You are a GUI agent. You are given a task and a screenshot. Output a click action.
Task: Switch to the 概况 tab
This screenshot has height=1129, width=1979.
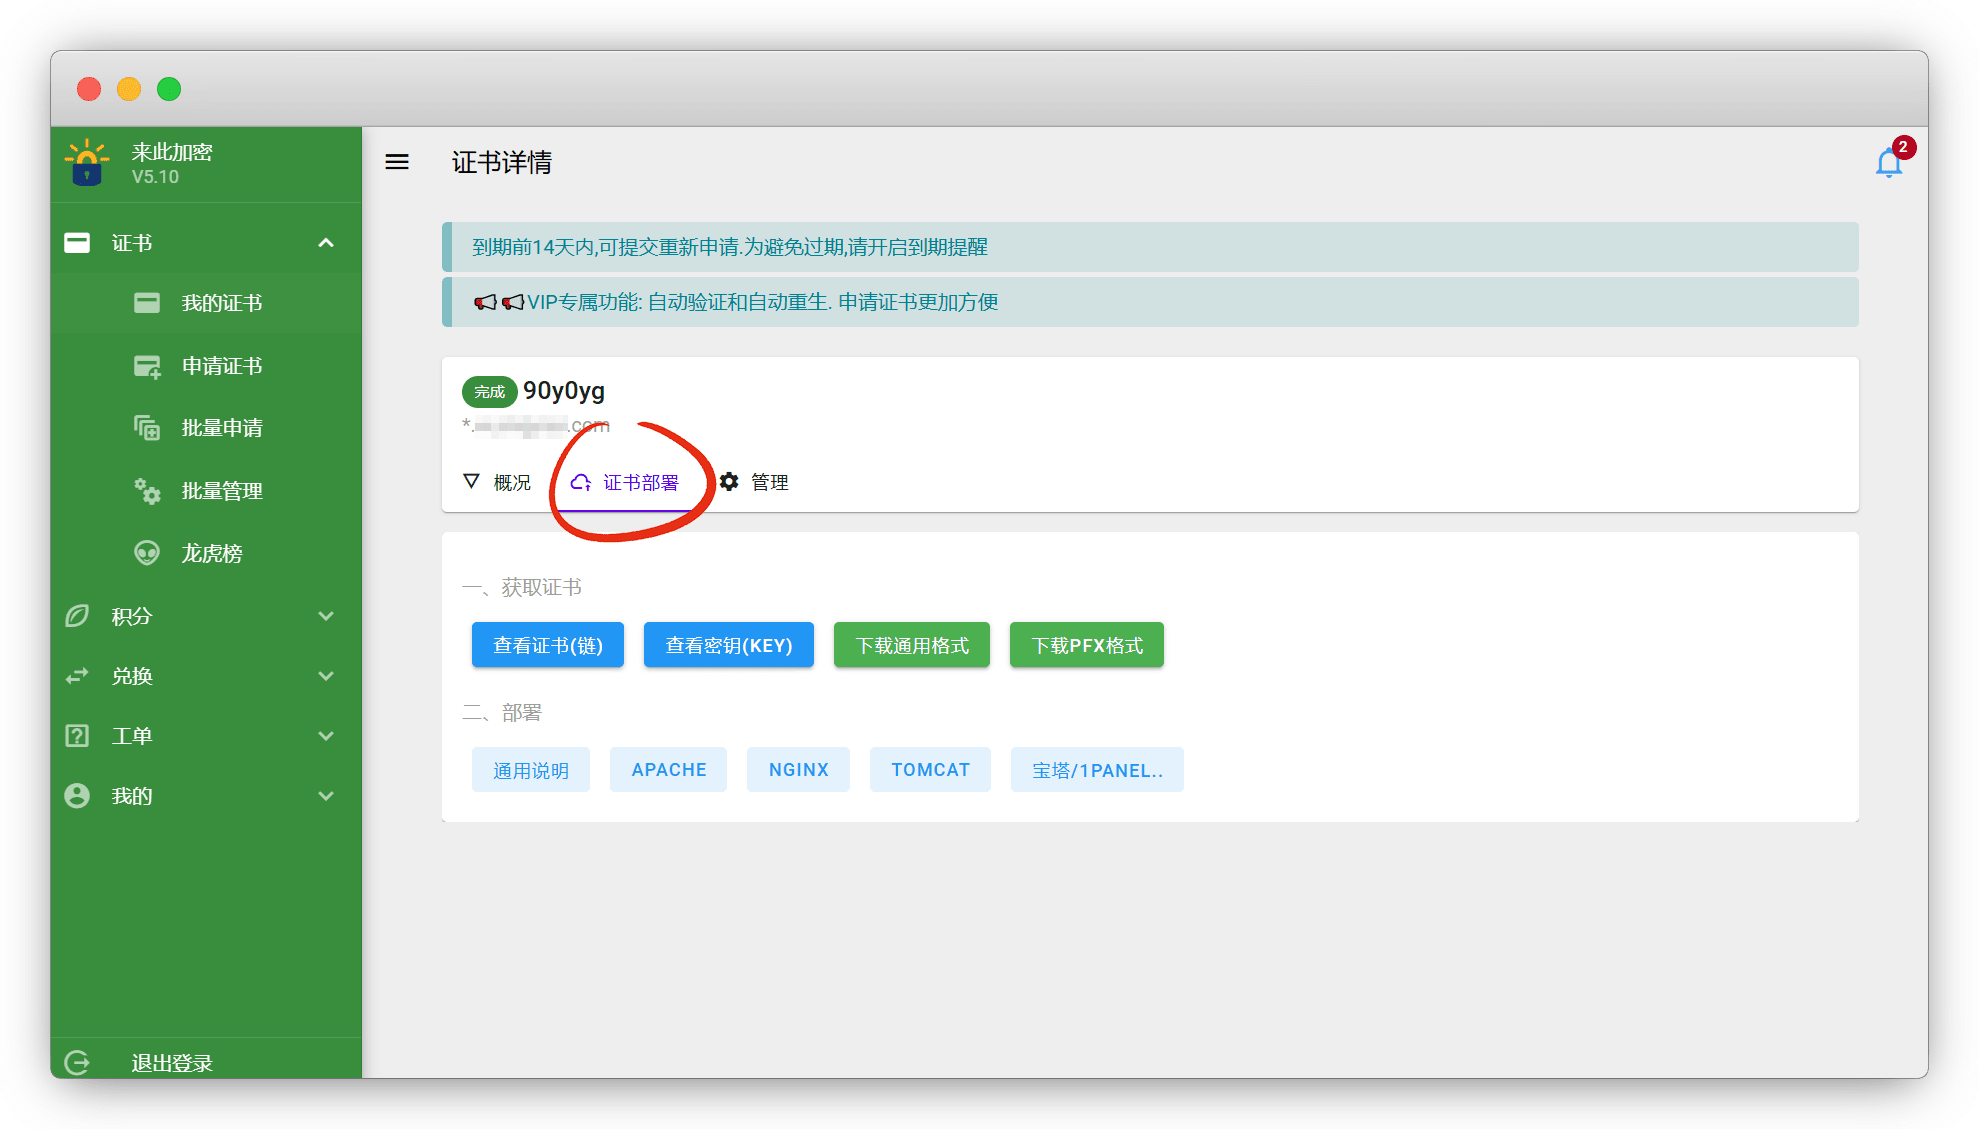pyautogui.click(x=498, y=482)
